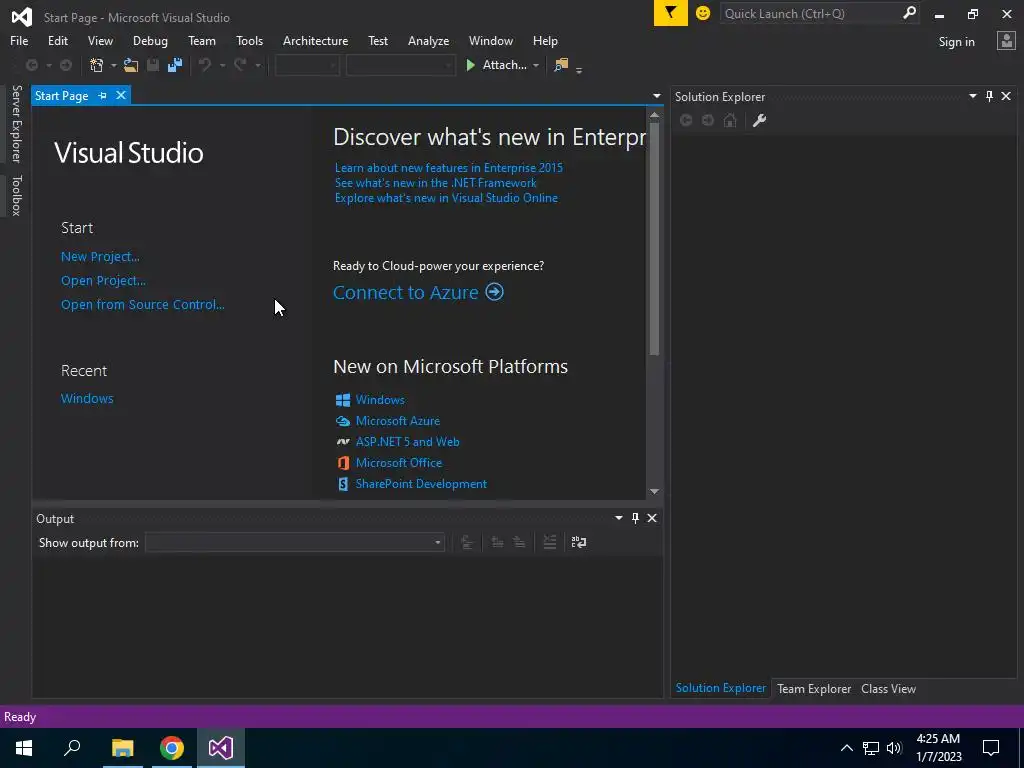Click Sign in at top right

click(956, 42)
